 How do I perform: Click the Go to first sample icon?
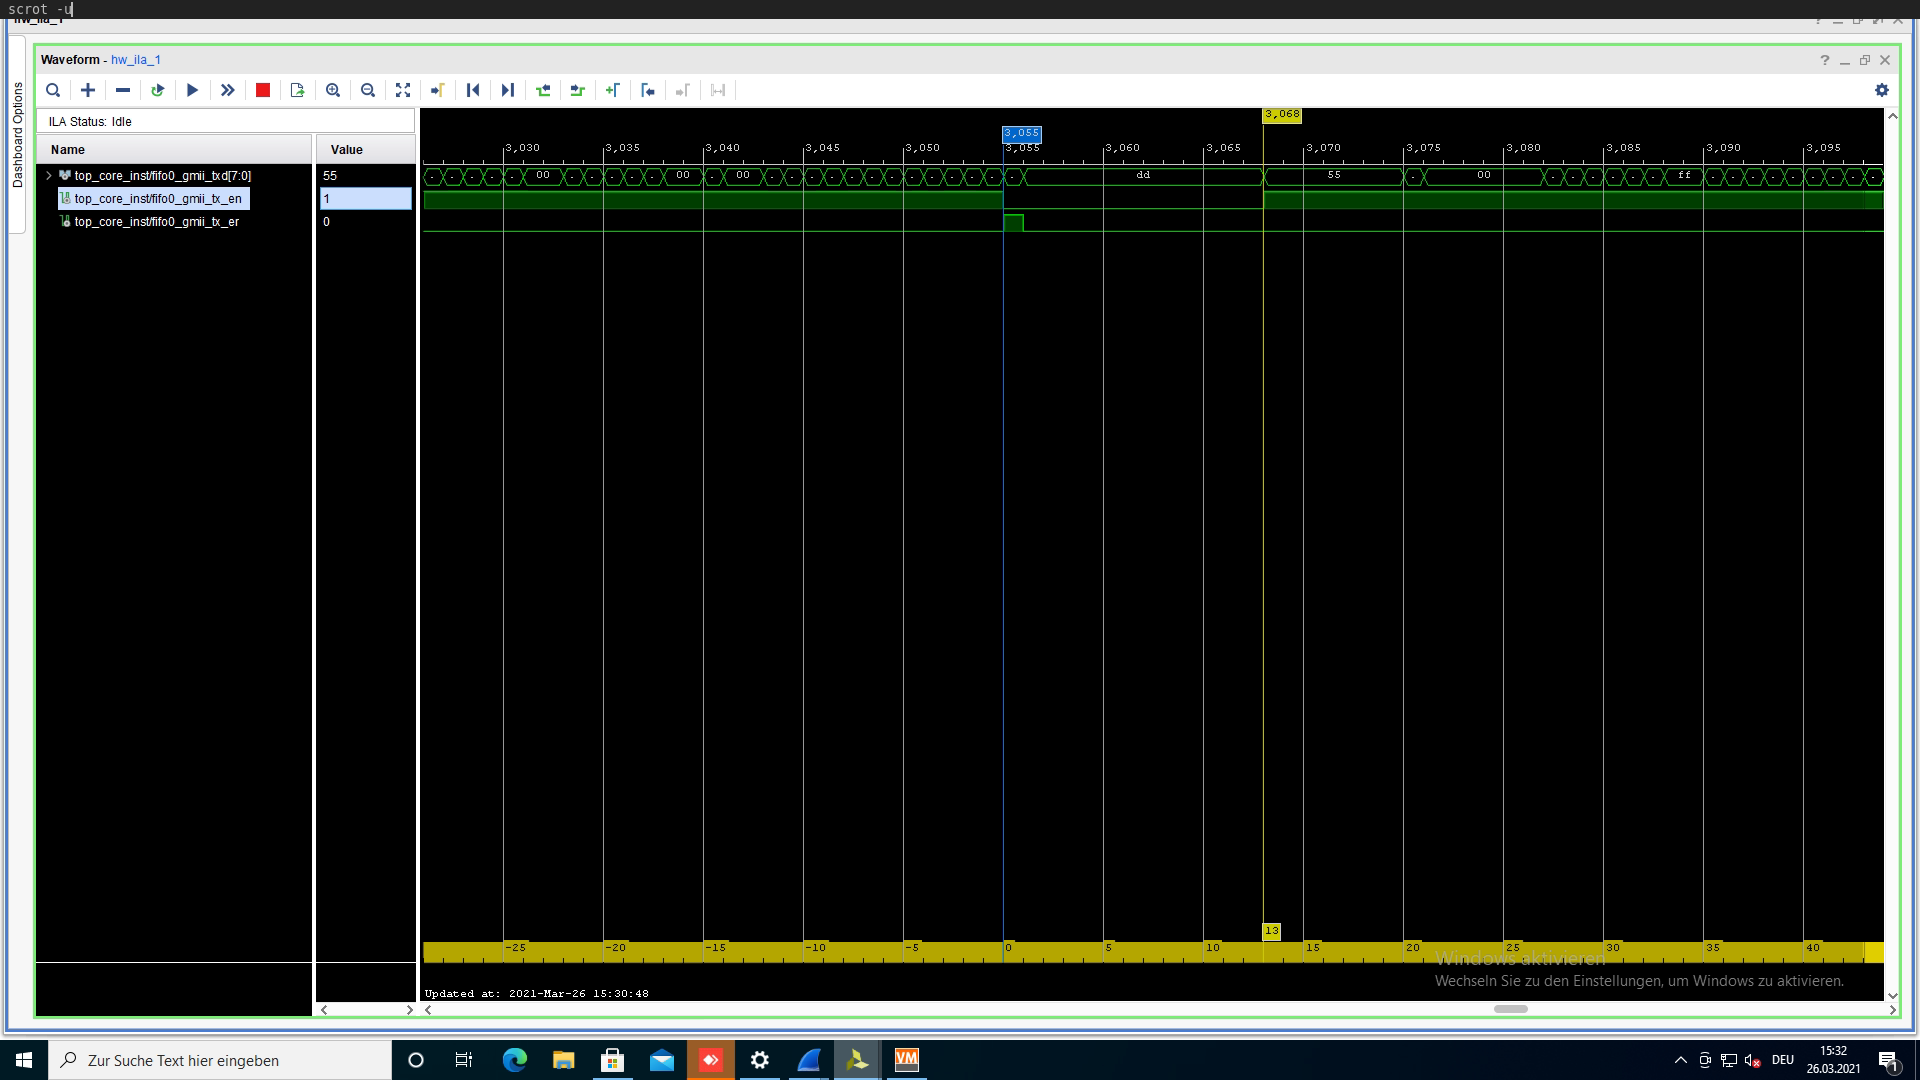pyautogui.click(x=473, y=90)
